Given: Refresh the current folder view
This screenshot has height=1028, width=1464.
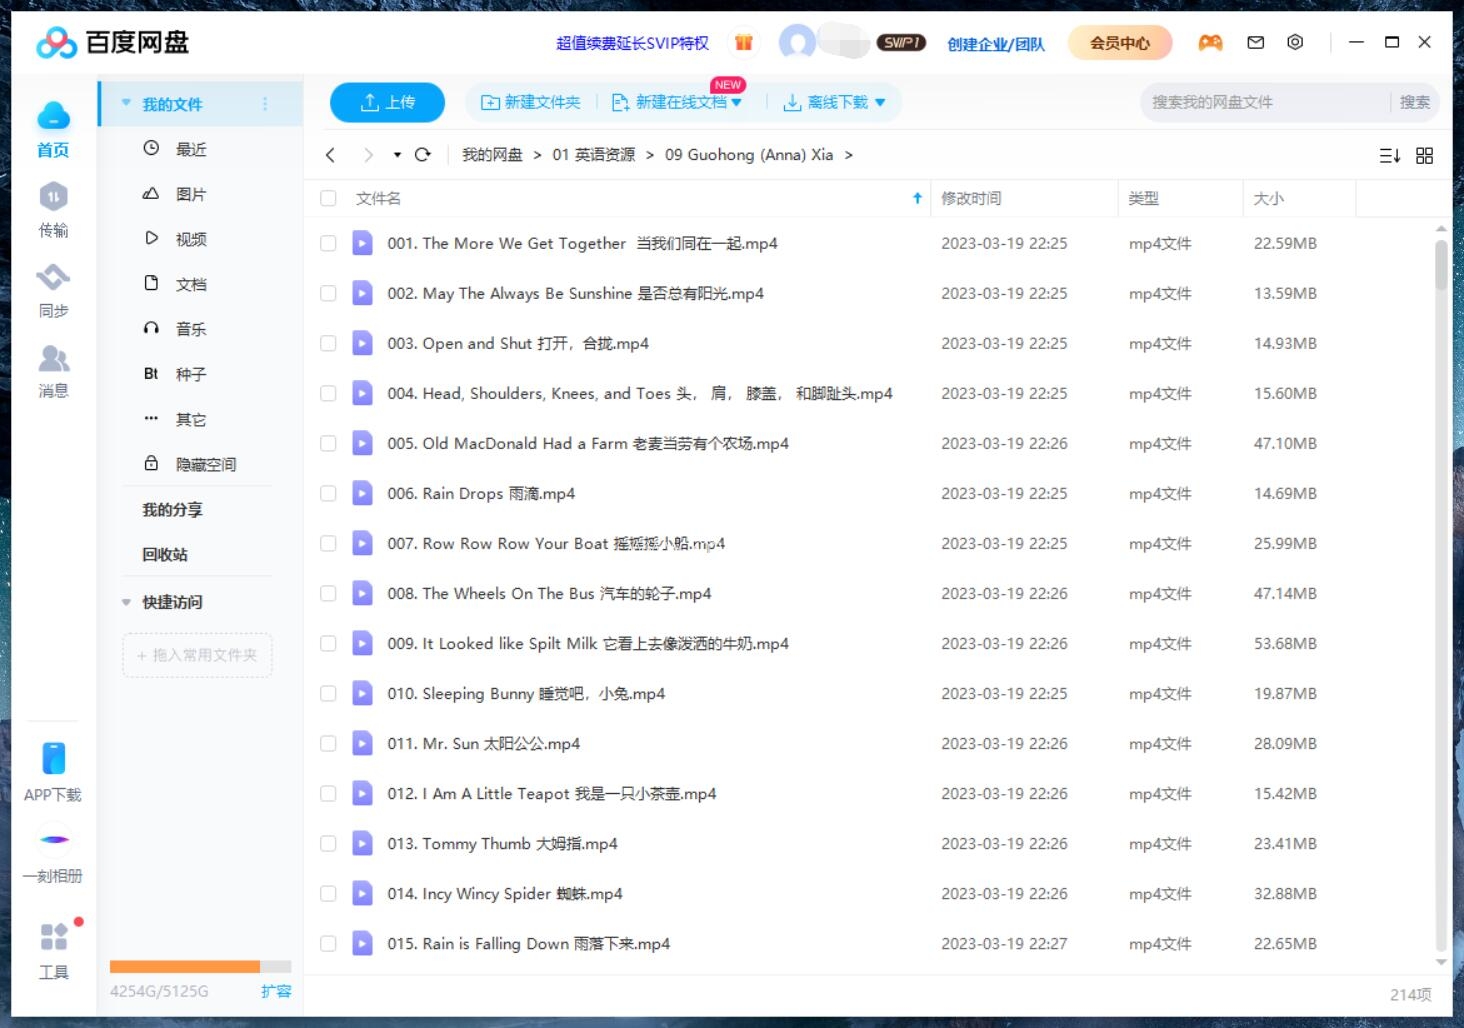Looking at the screenshot, I should click(423, 155).
